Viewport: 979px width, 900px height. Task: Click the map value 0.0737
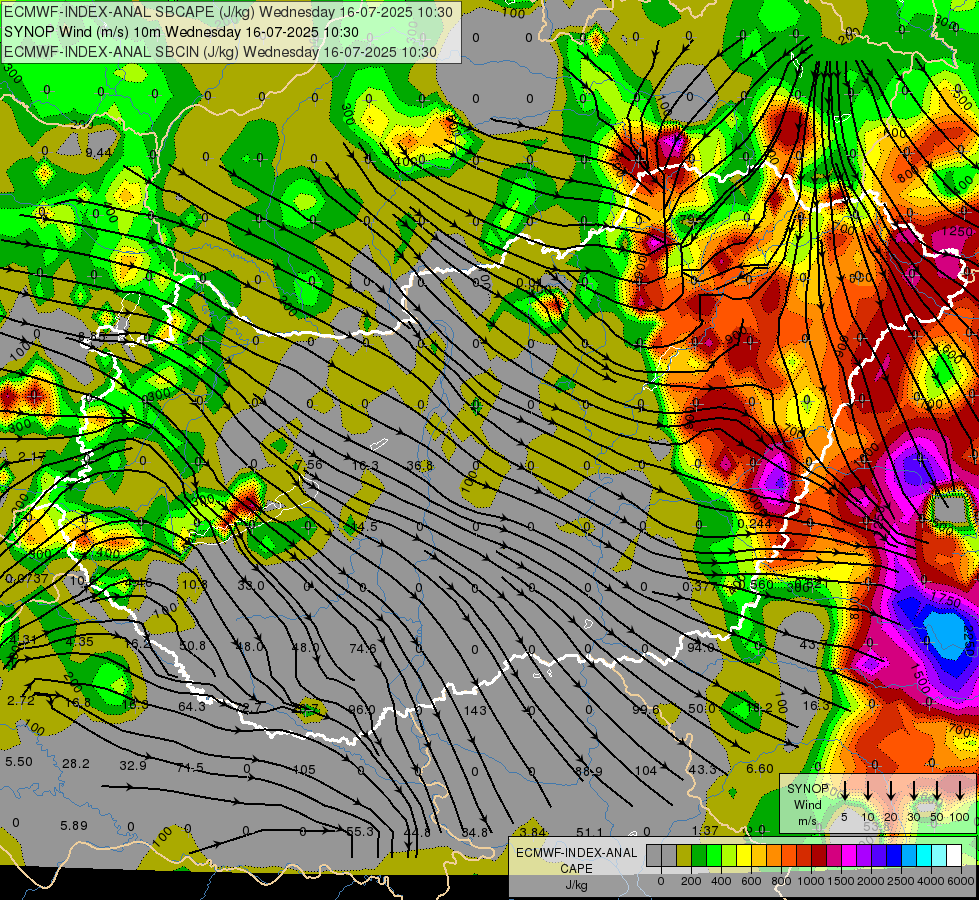(27, 579)
